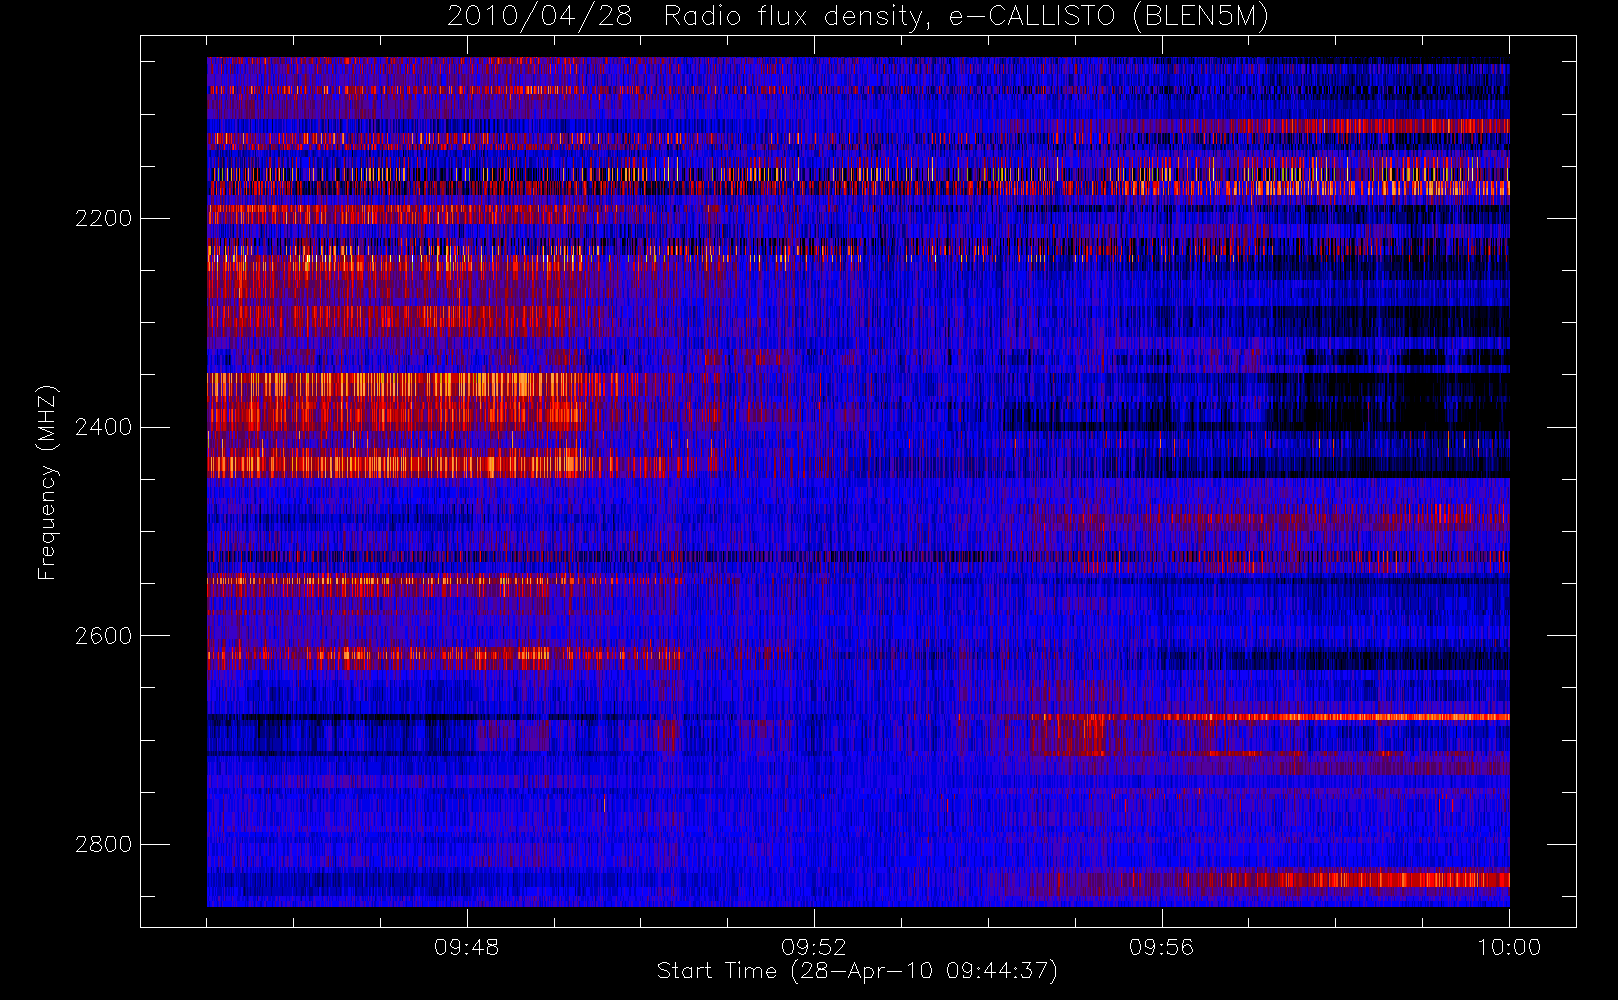Screen dimensions: 1618x1000
Task: Click the 09:56 time tick label
Action: [1162, 947]
